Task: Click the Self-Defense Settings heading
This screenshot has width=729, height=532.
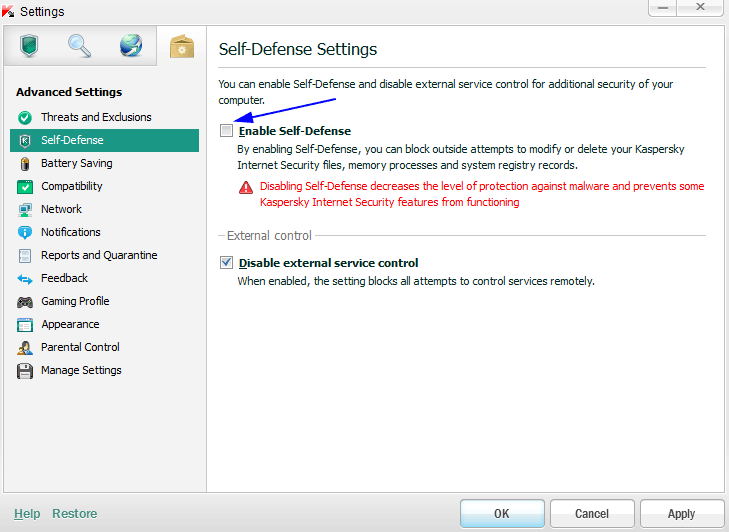Action: [298, 49]
